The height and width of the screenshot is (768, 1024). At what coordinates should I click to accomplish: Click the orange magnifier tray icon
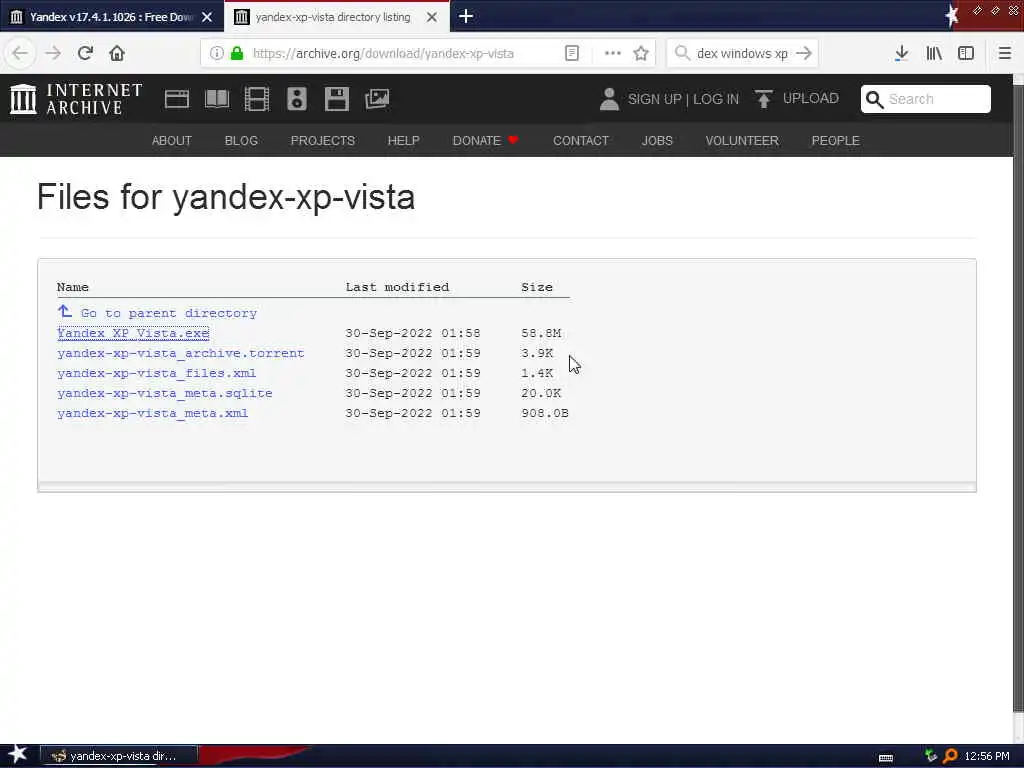point(950,756)
